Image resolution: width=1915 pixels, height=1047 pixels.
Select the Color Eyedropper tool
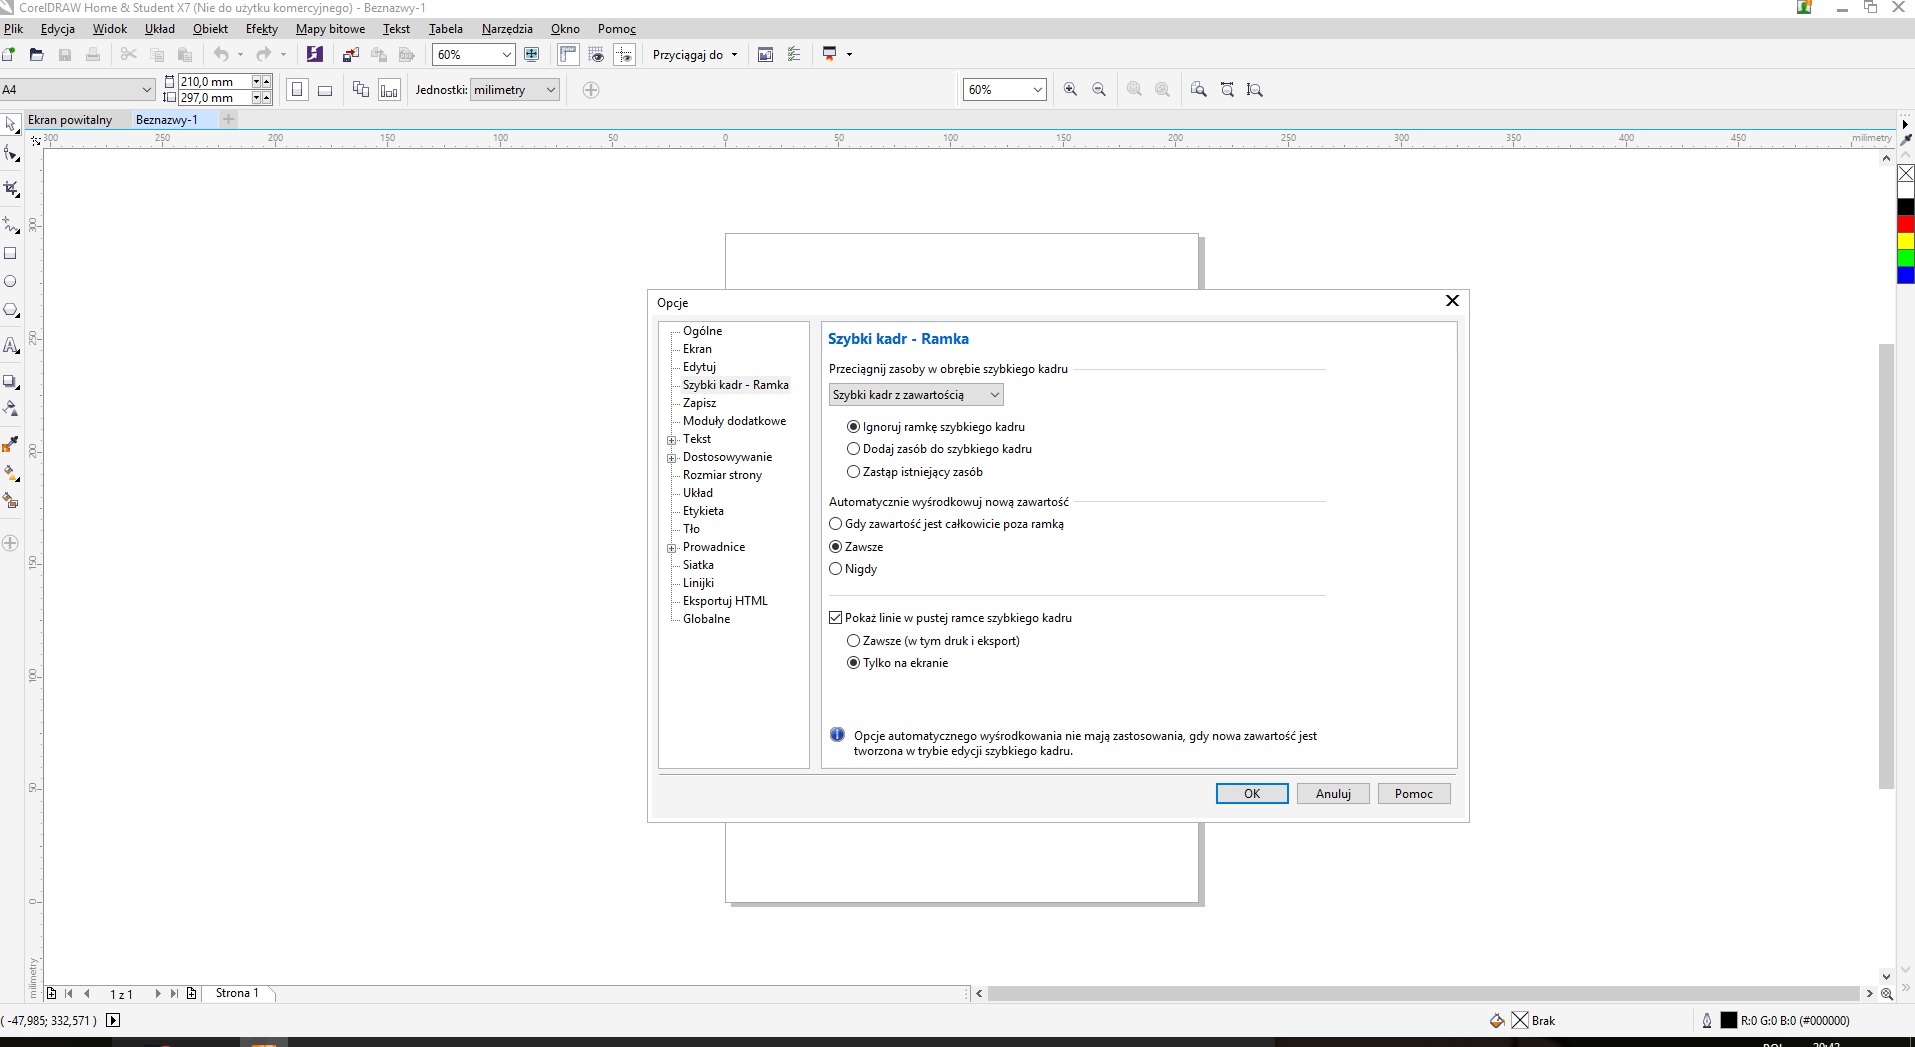pos(11,444)
